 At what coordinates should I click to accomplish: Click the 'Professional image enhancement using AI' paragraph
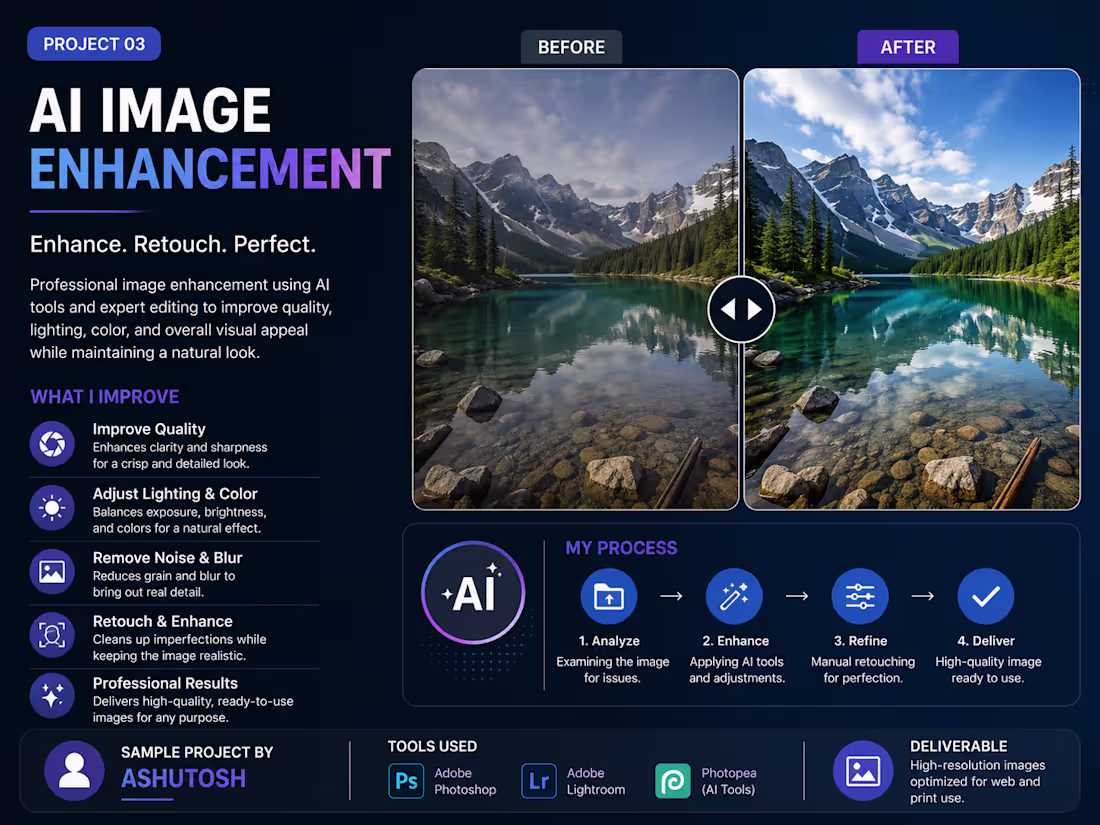[181, 318]
